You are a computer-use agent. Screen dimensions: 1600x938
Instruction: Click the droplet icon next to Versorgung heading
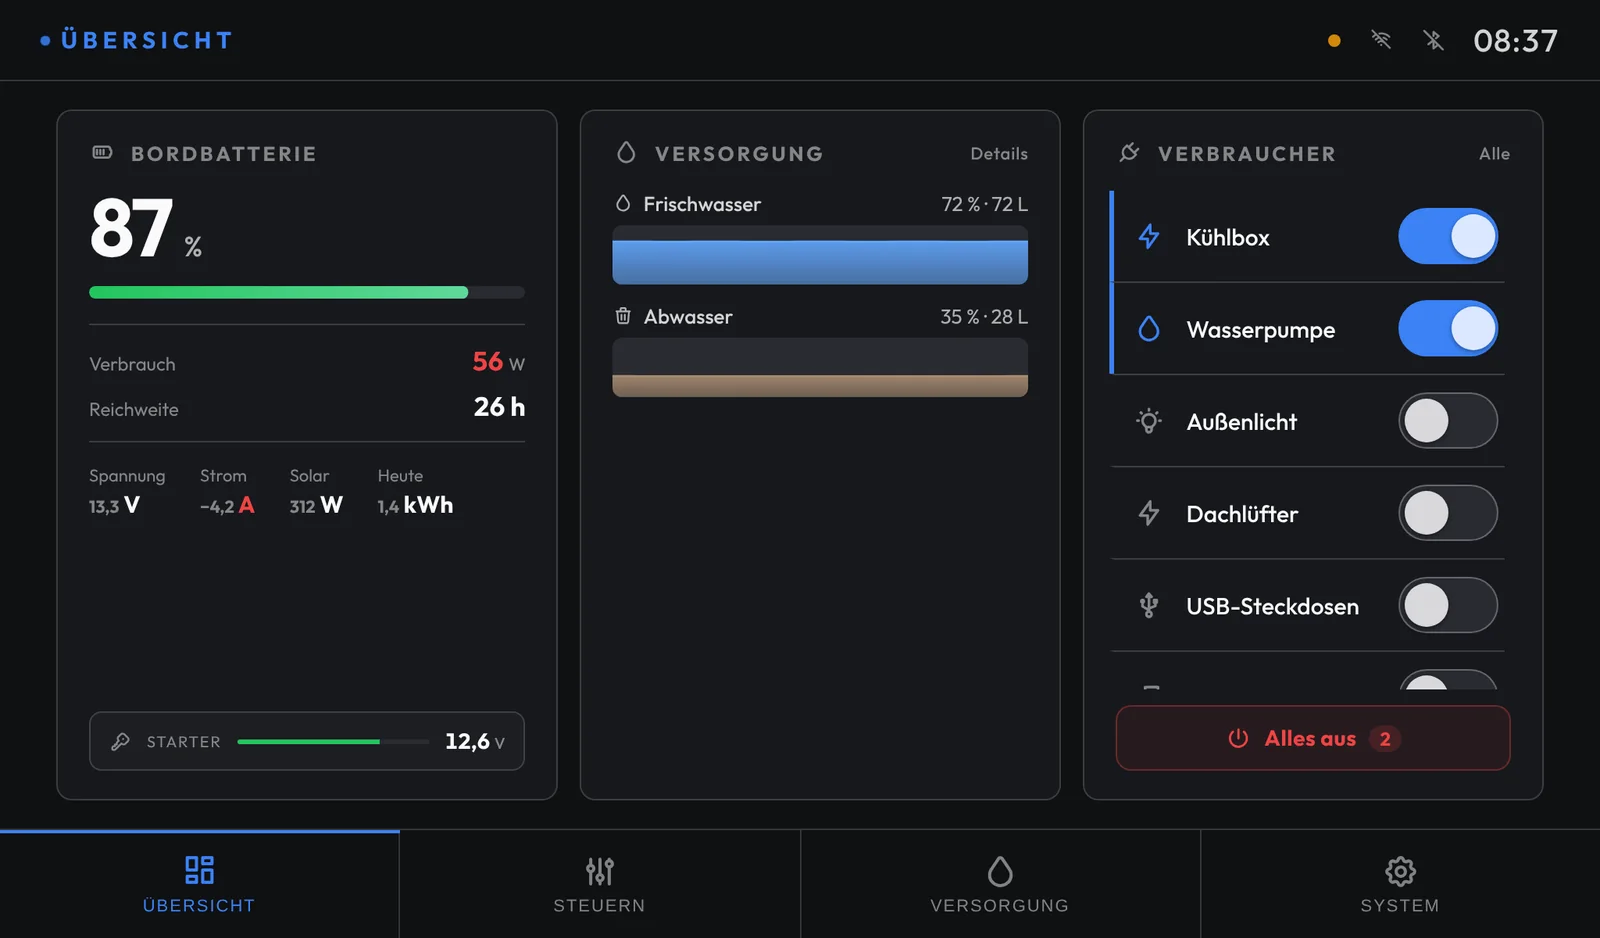626,153
